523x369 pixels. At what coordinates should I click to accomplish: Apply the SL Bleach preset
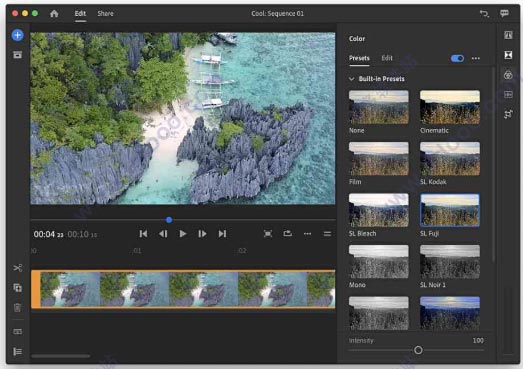point(379,210)
